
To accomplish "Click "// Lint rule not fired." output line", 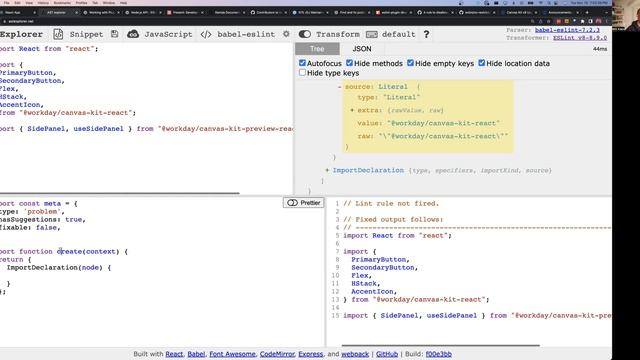I will tap(391, 203).
